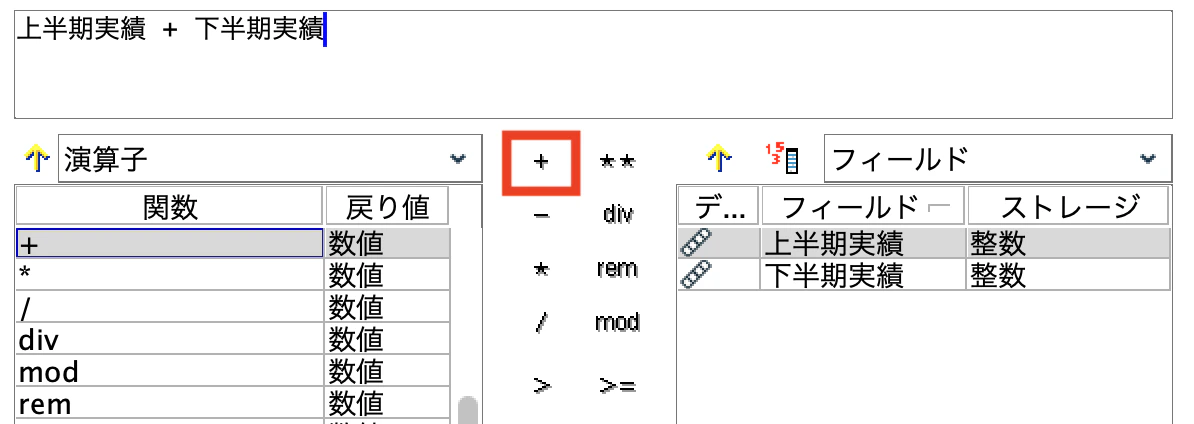The height and width of the screenshot is (424, 1194).
Task: Click the minus operator button
Action: click(x=541, y=215)
